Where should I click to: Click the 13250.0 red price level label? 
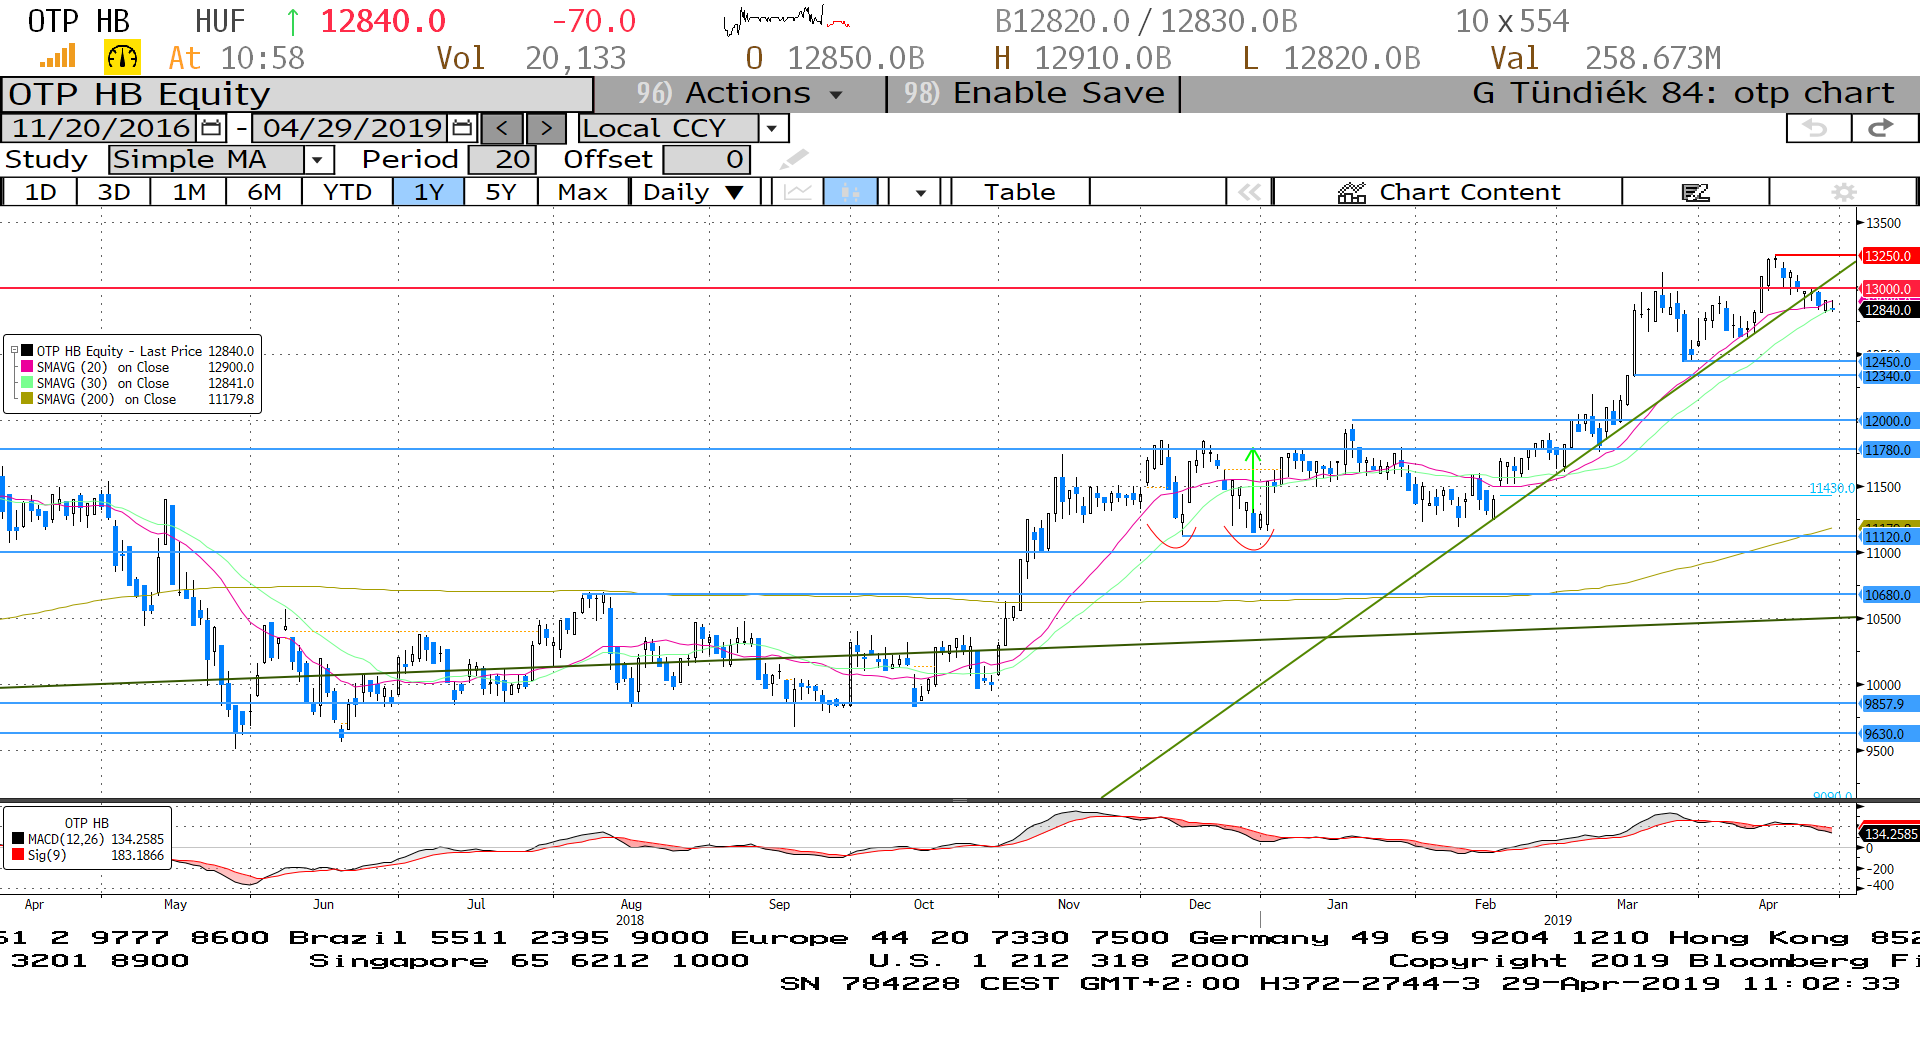point(1888,256)
